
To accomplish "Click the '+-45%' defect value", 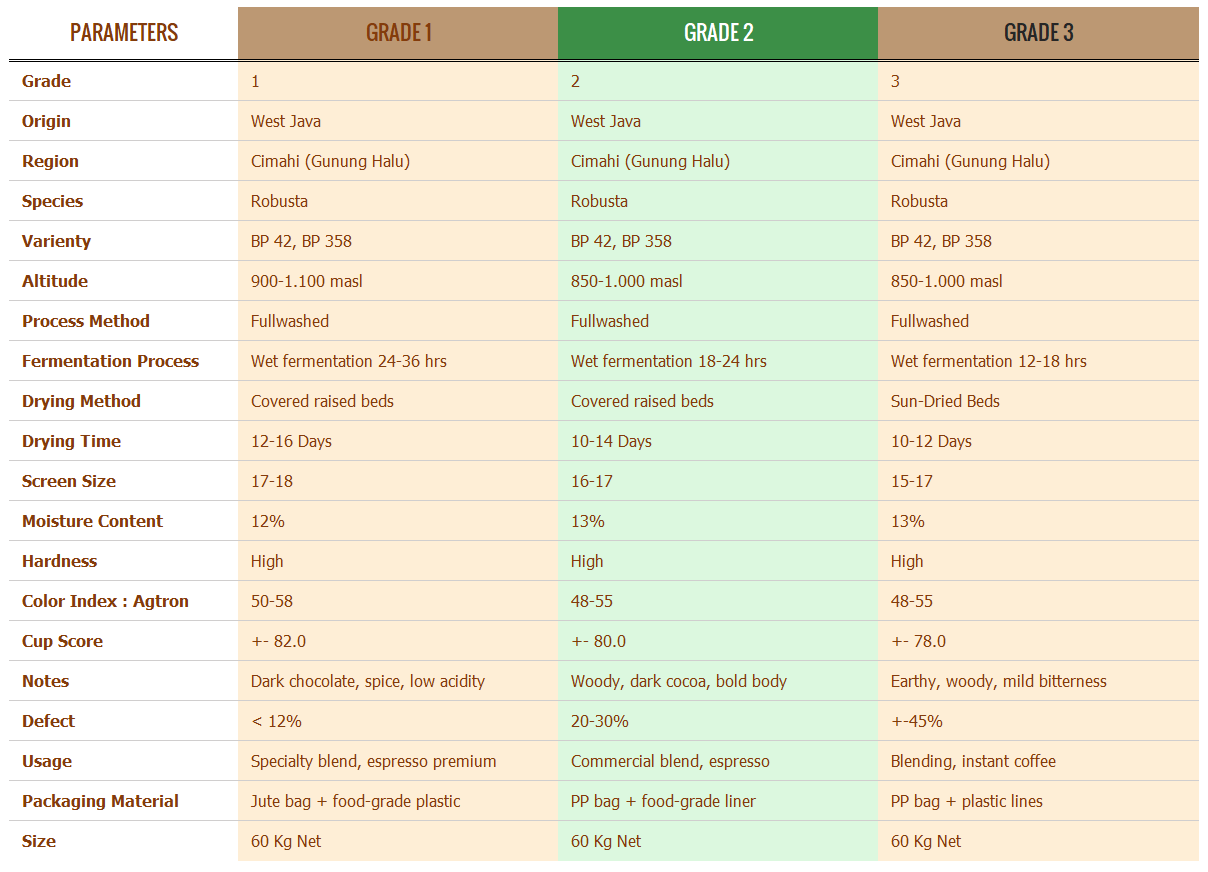I will tap(916, 721).
